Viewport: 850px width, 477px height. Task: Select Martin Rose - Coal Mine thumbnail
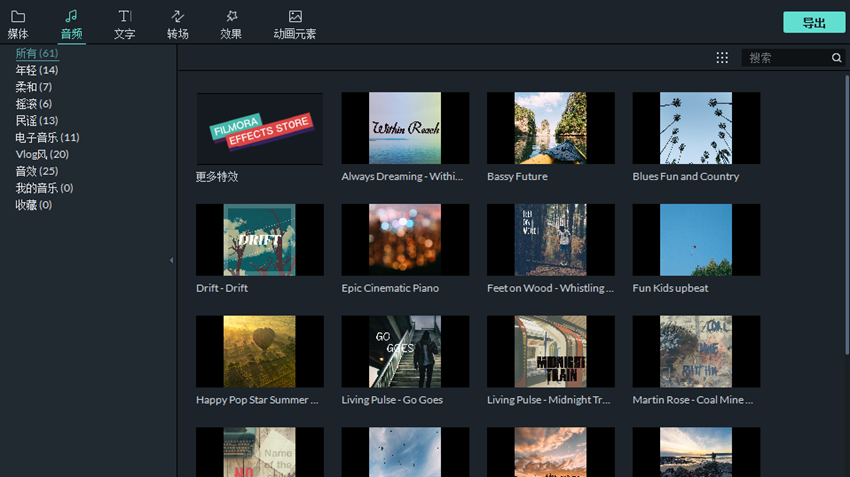point(696,351)
